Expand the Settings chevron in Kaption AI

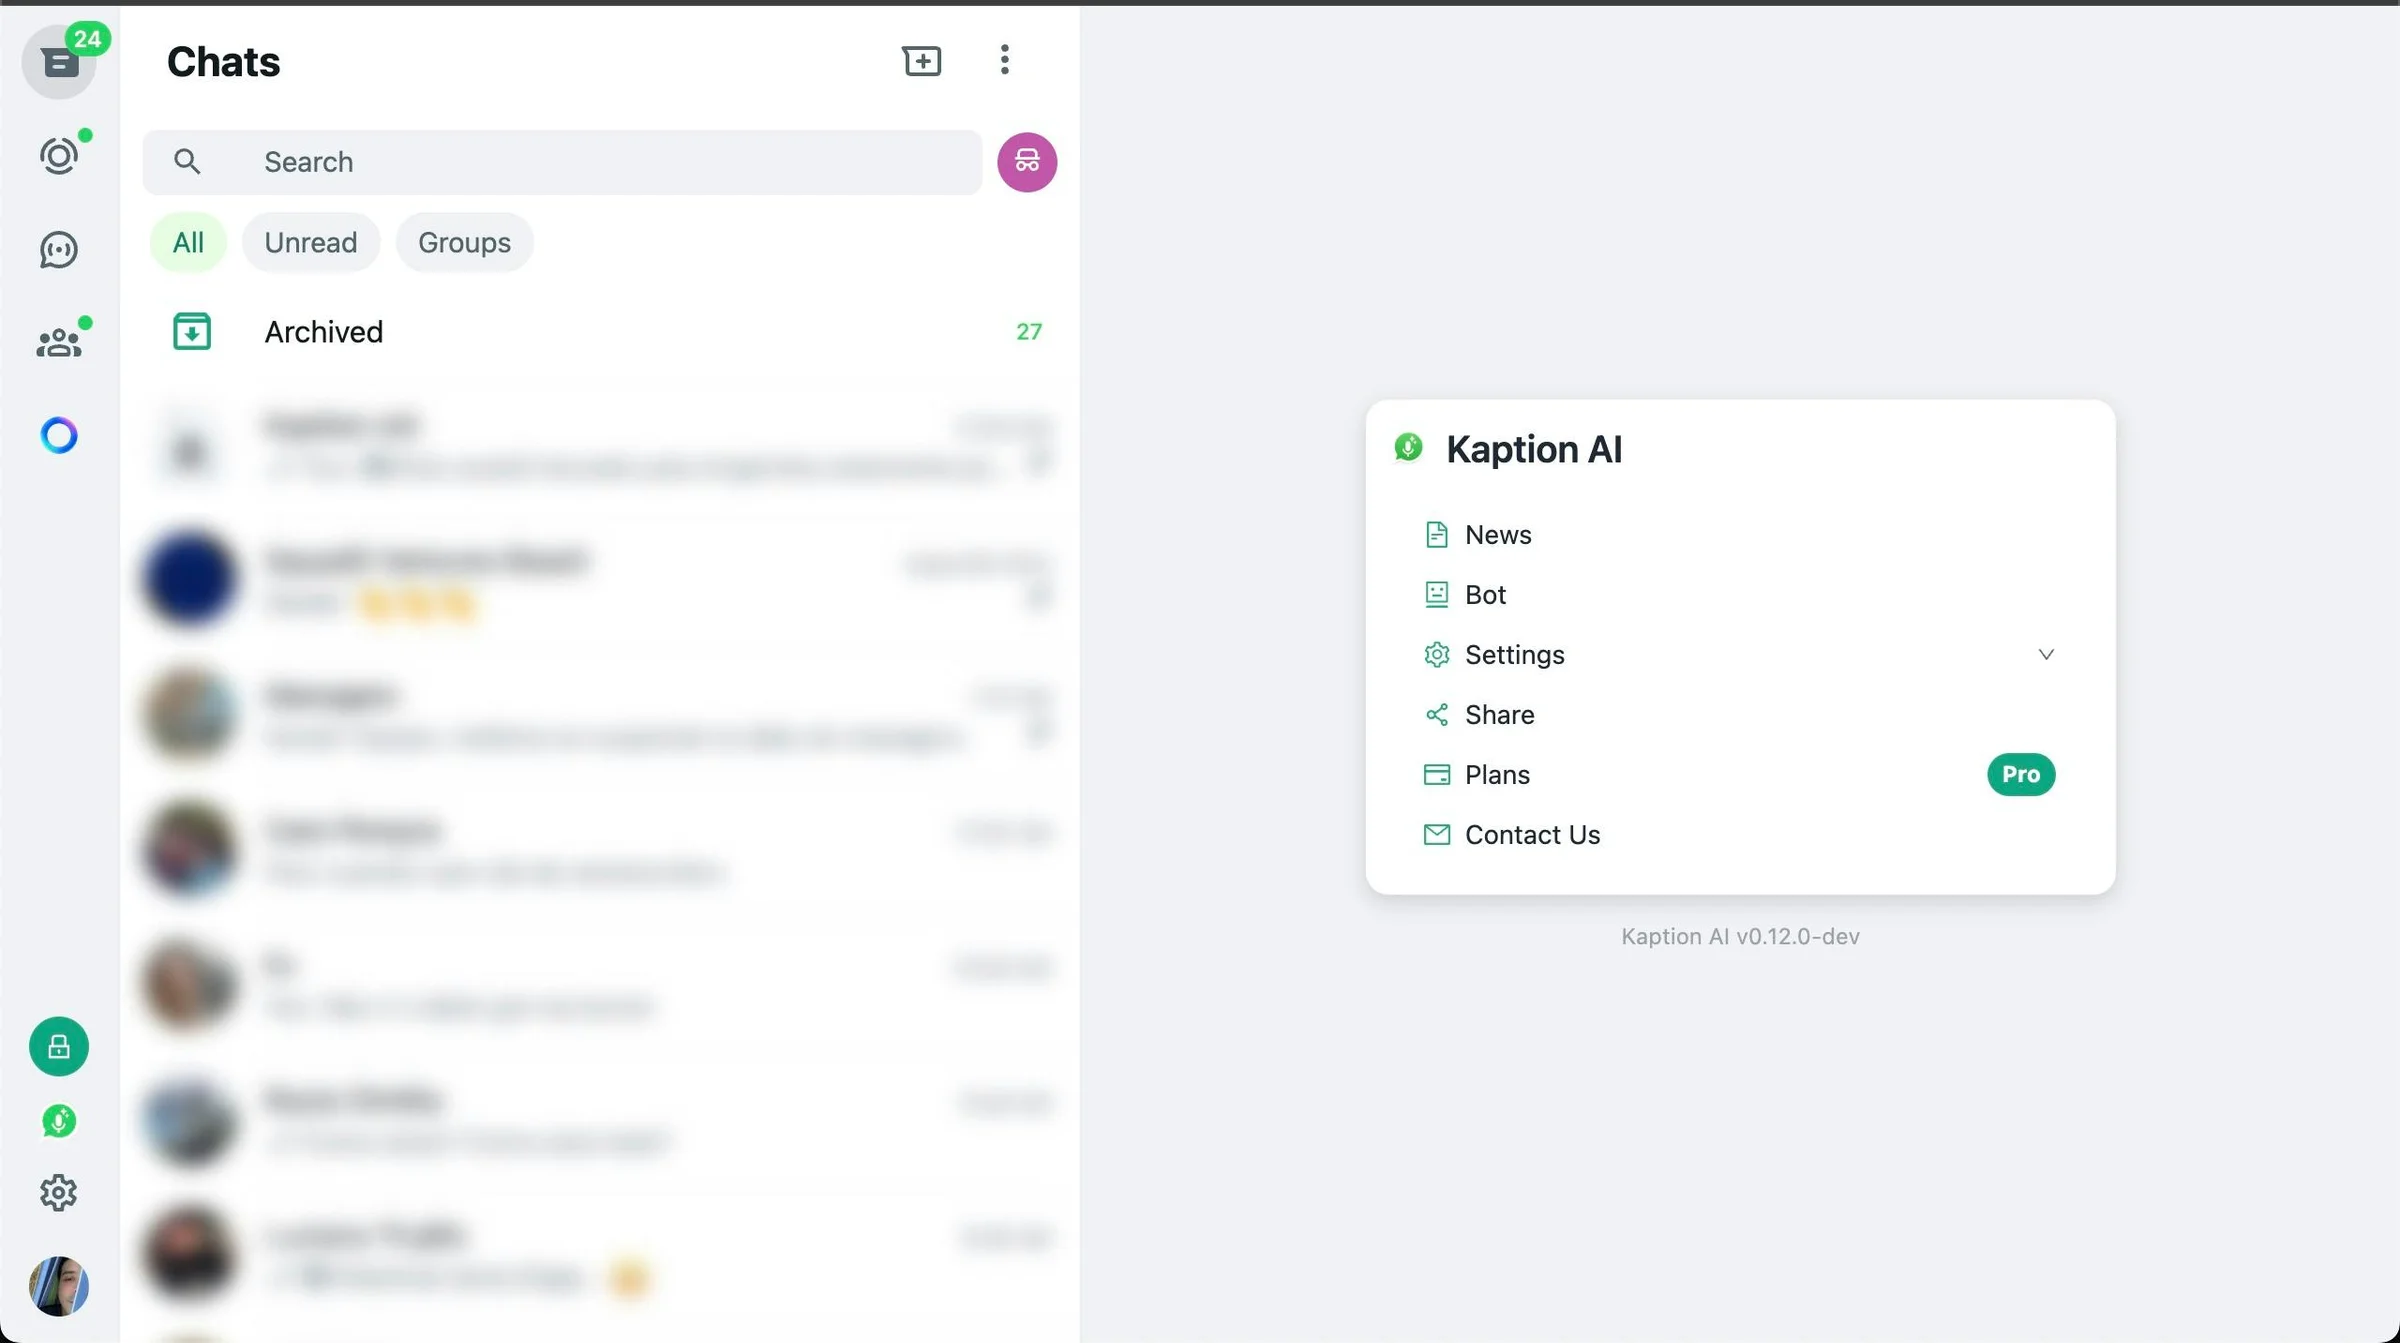(2046, 654)
